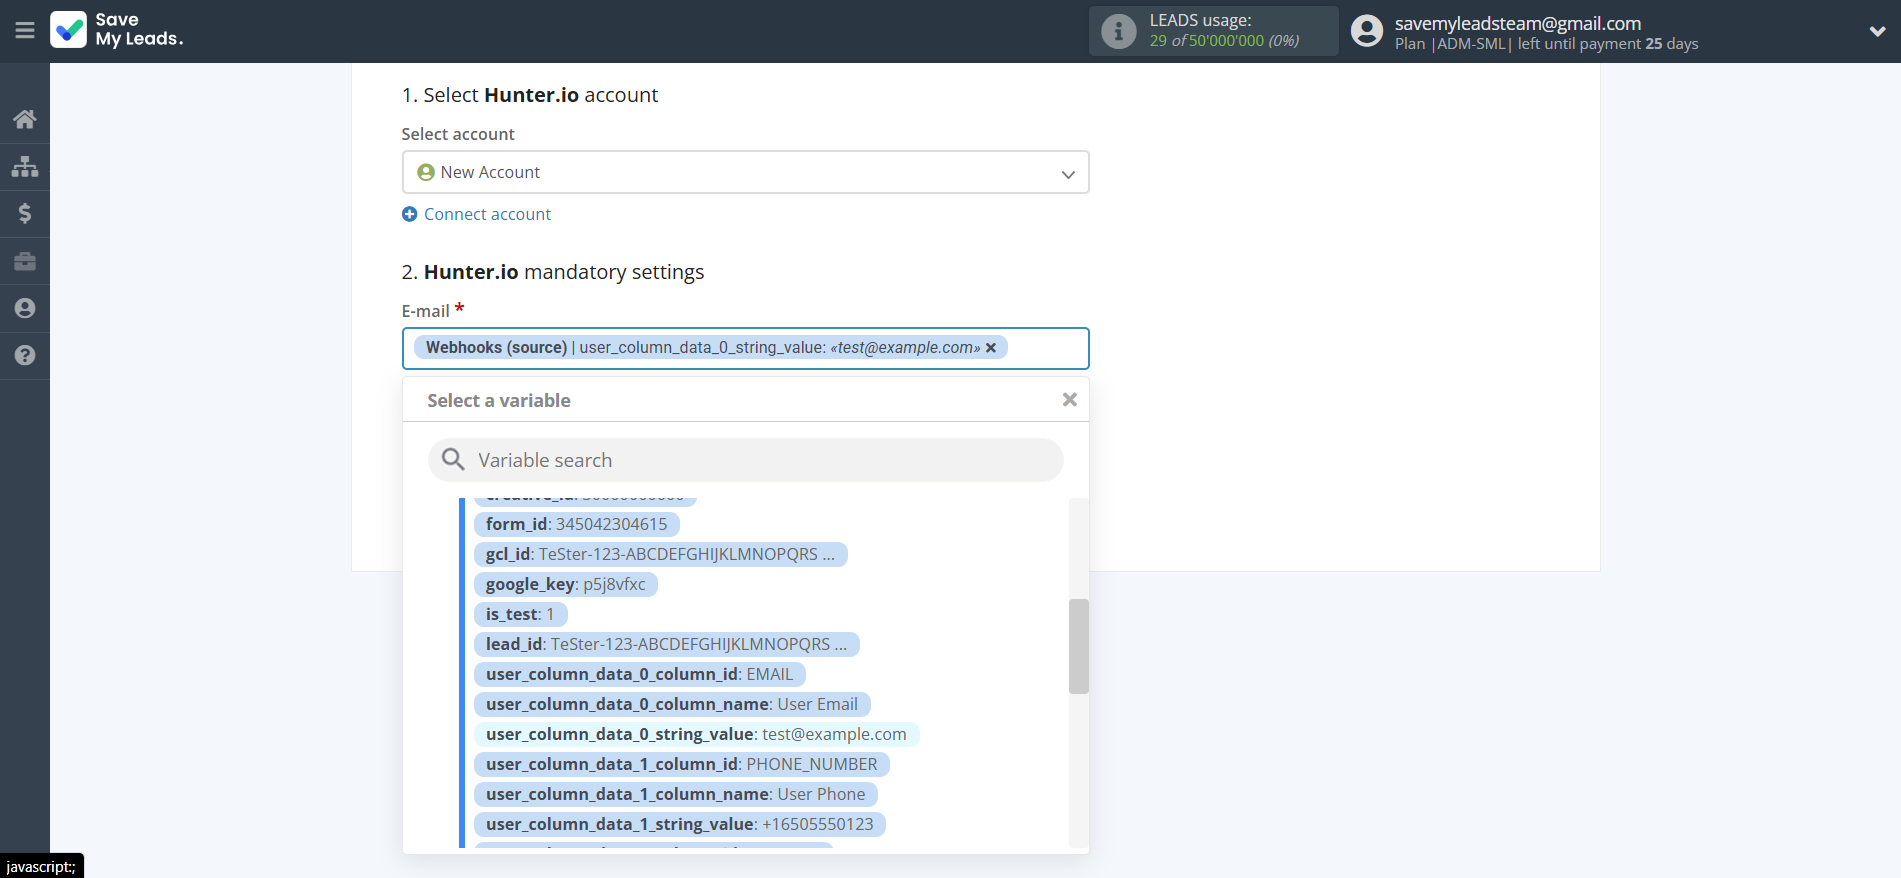The width and height of the screenshot is (1901, 878).
Task: Open billing dollar icon
Action: click(x=25, y=213)
